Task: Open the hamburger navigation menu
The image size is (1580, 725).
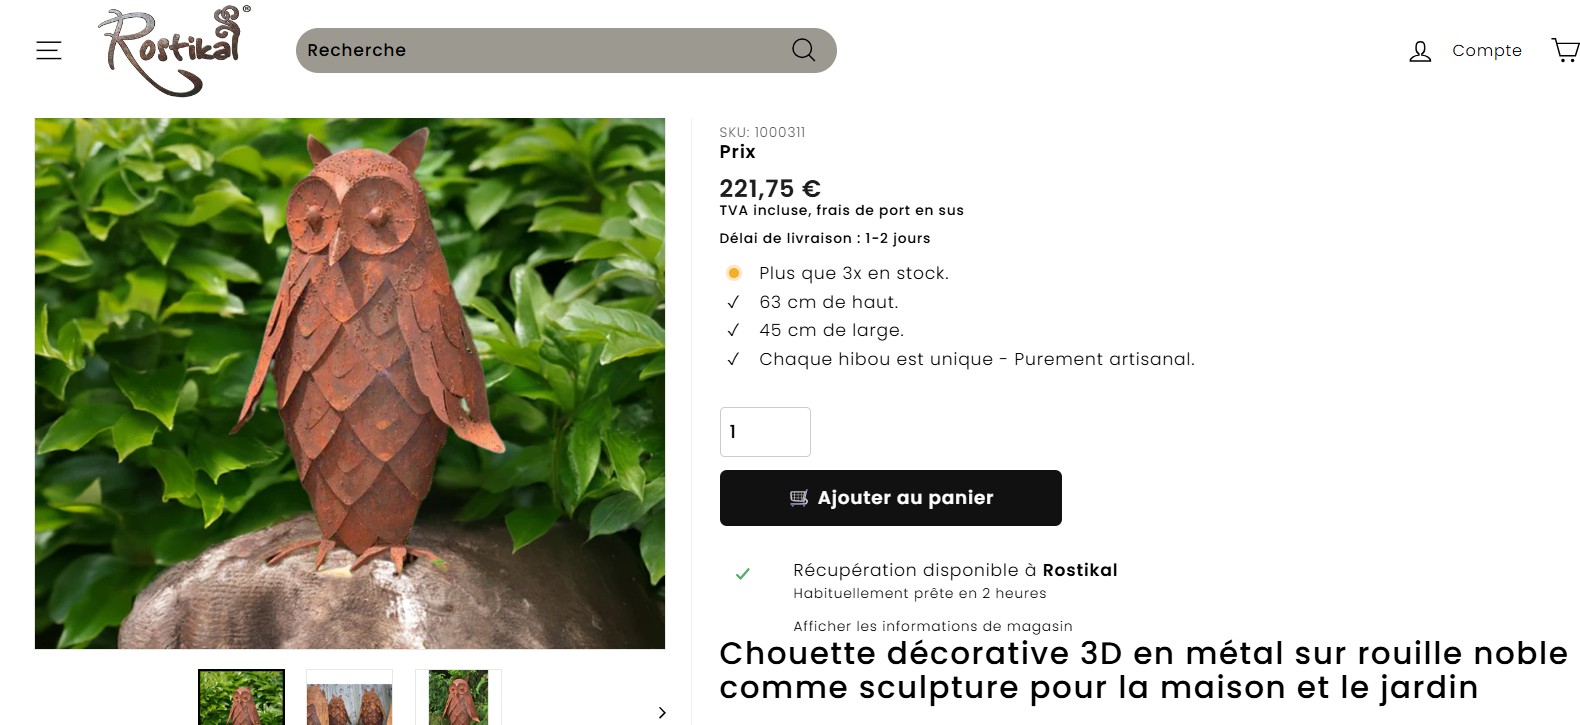Action: coord(49,50)
